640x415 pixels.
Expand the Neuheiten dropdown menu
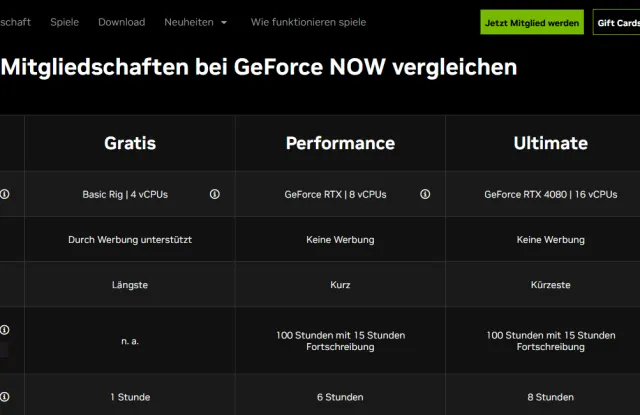[x=196, y=22]
